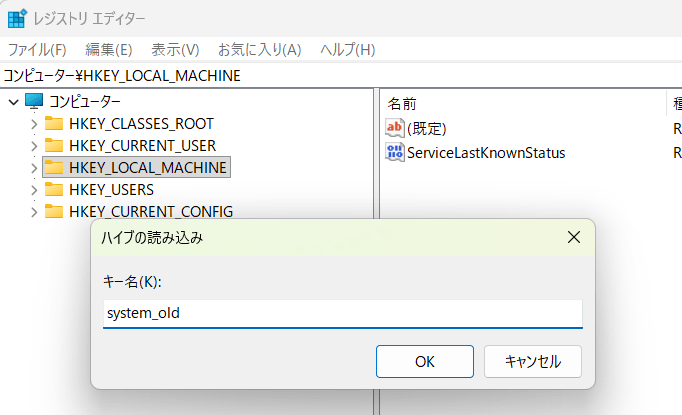Image resolution: width=682 pixels, height=415 pixels.
Task: Select the ServiceLastKnownStatus value name
Action: pos(486,153)
